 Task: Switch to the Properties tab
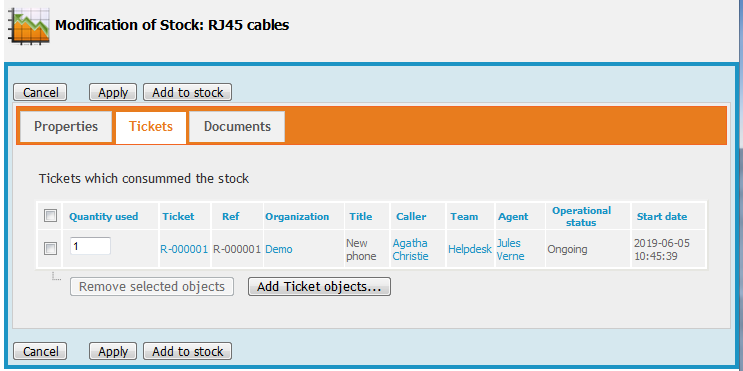66,127
